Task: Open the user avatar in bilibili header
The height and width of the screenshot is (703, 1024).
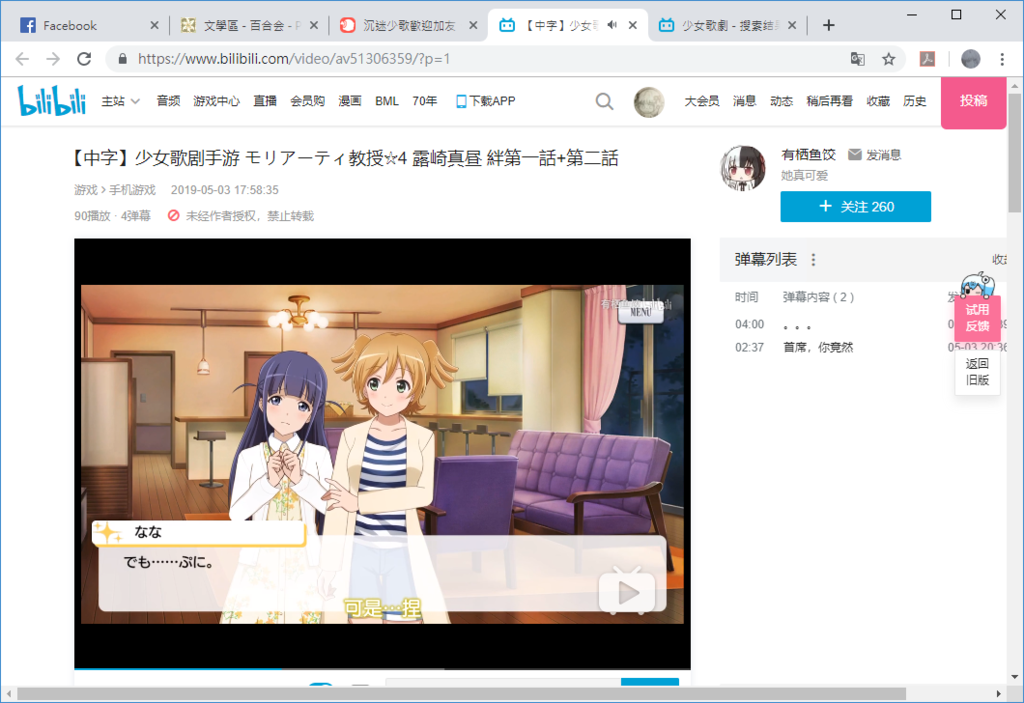Action: click(648, 102)
